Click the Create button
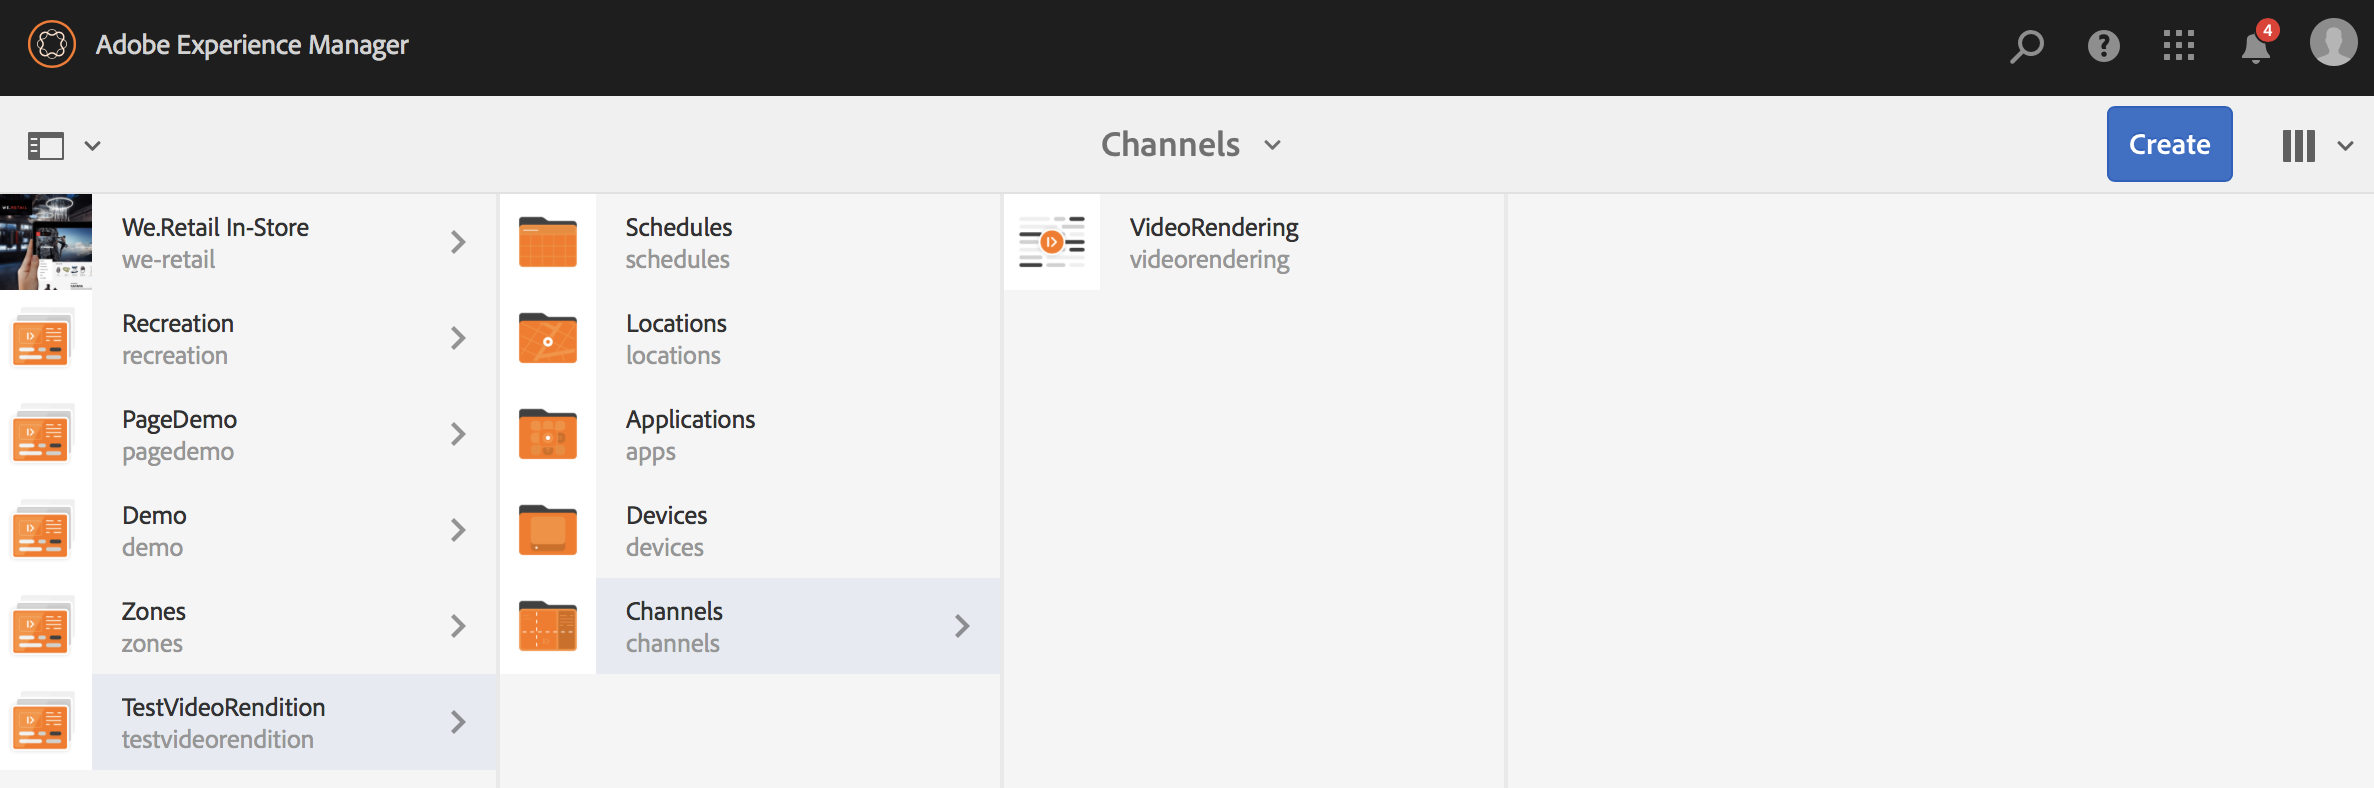The height and width of the screenshot is (788, 2374). [2169, 144]
